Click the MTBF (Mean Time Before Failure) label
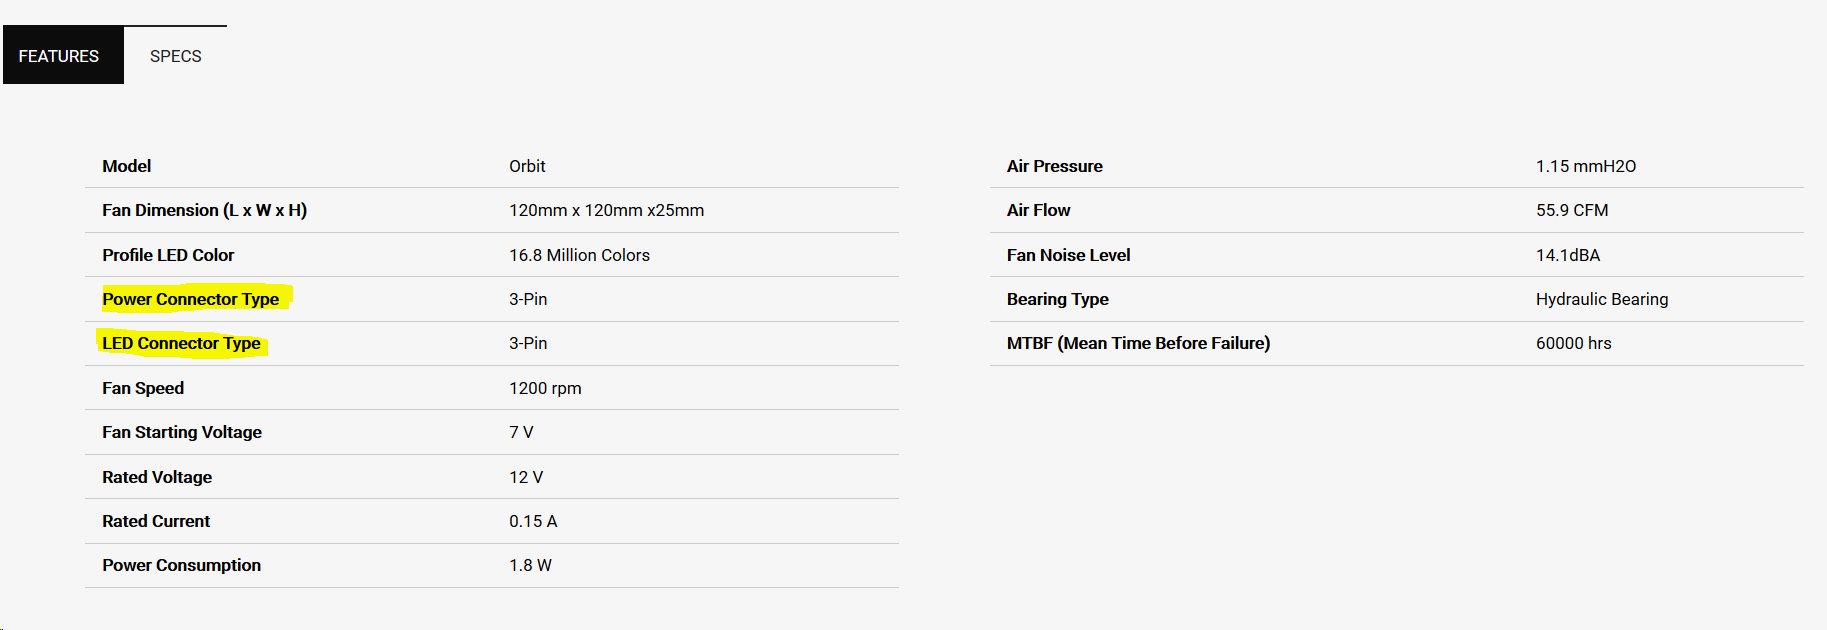Screen dimensions: 1827x630 [x=1138, y=343]
